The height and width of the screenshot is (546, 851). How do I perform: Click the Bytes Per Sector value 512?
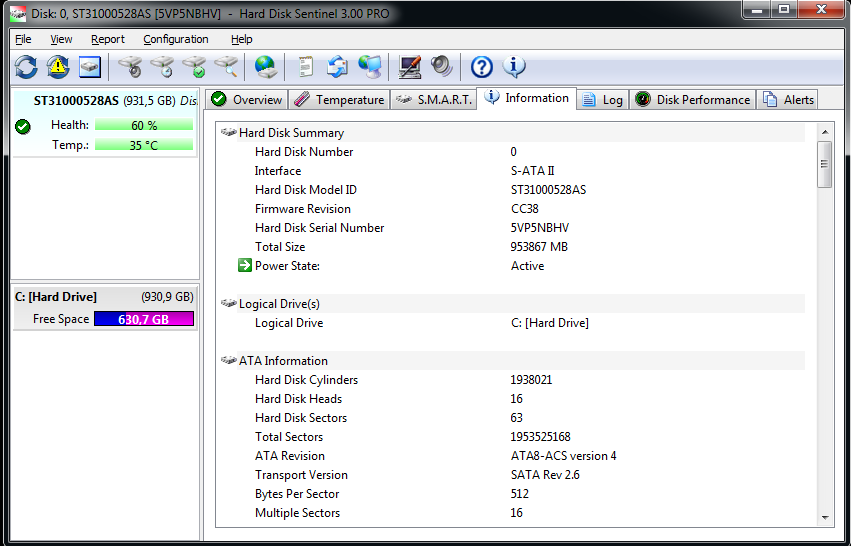[x=519, y=493]
